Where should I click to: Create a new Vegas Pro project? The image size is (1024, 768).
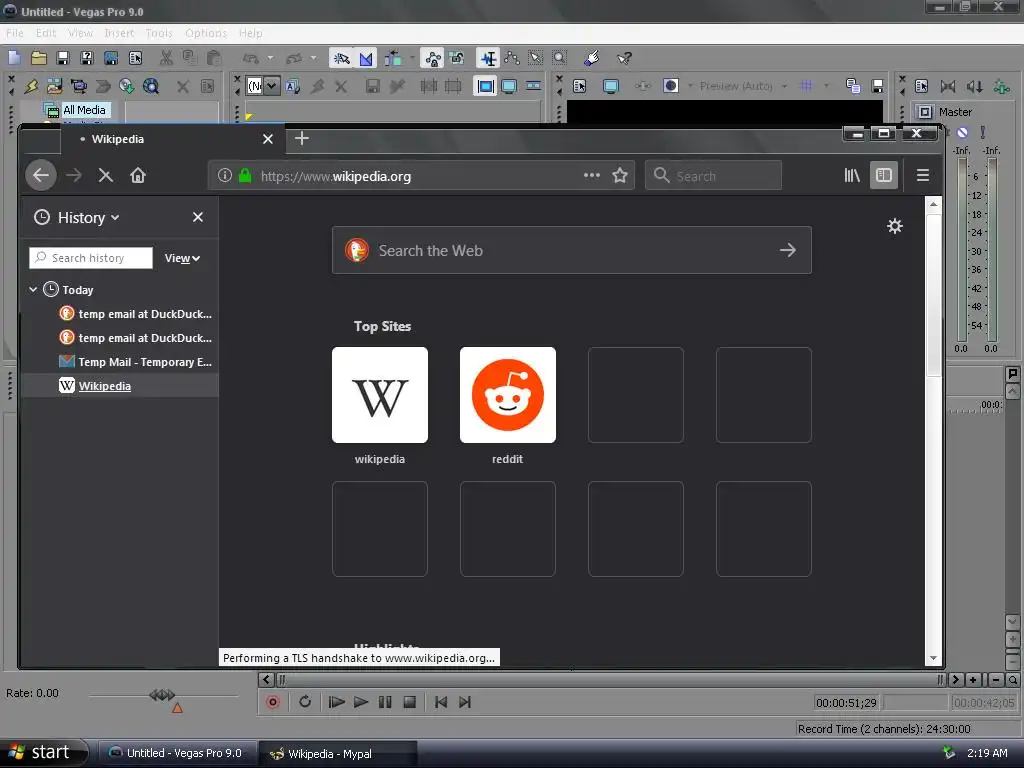coord(14,58)
